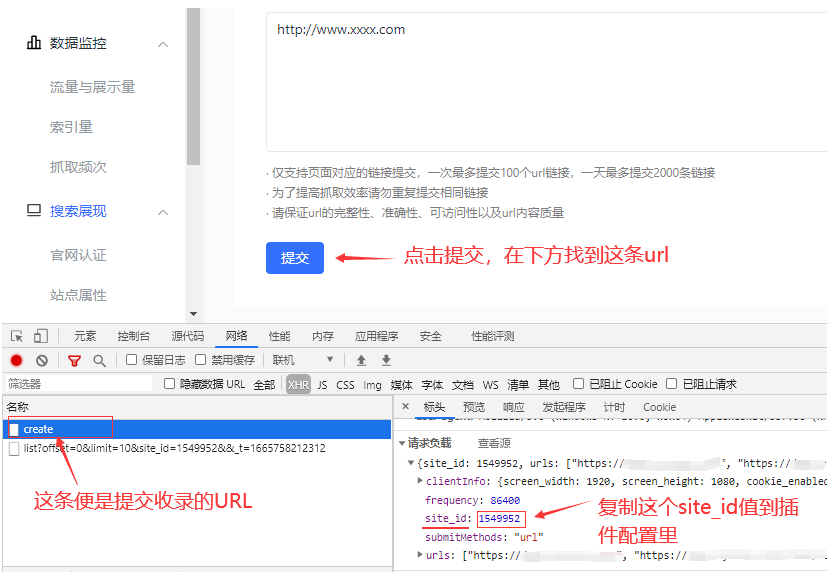Open network search magnifier icon
835x575 pixels.
[x=99, y=361]
